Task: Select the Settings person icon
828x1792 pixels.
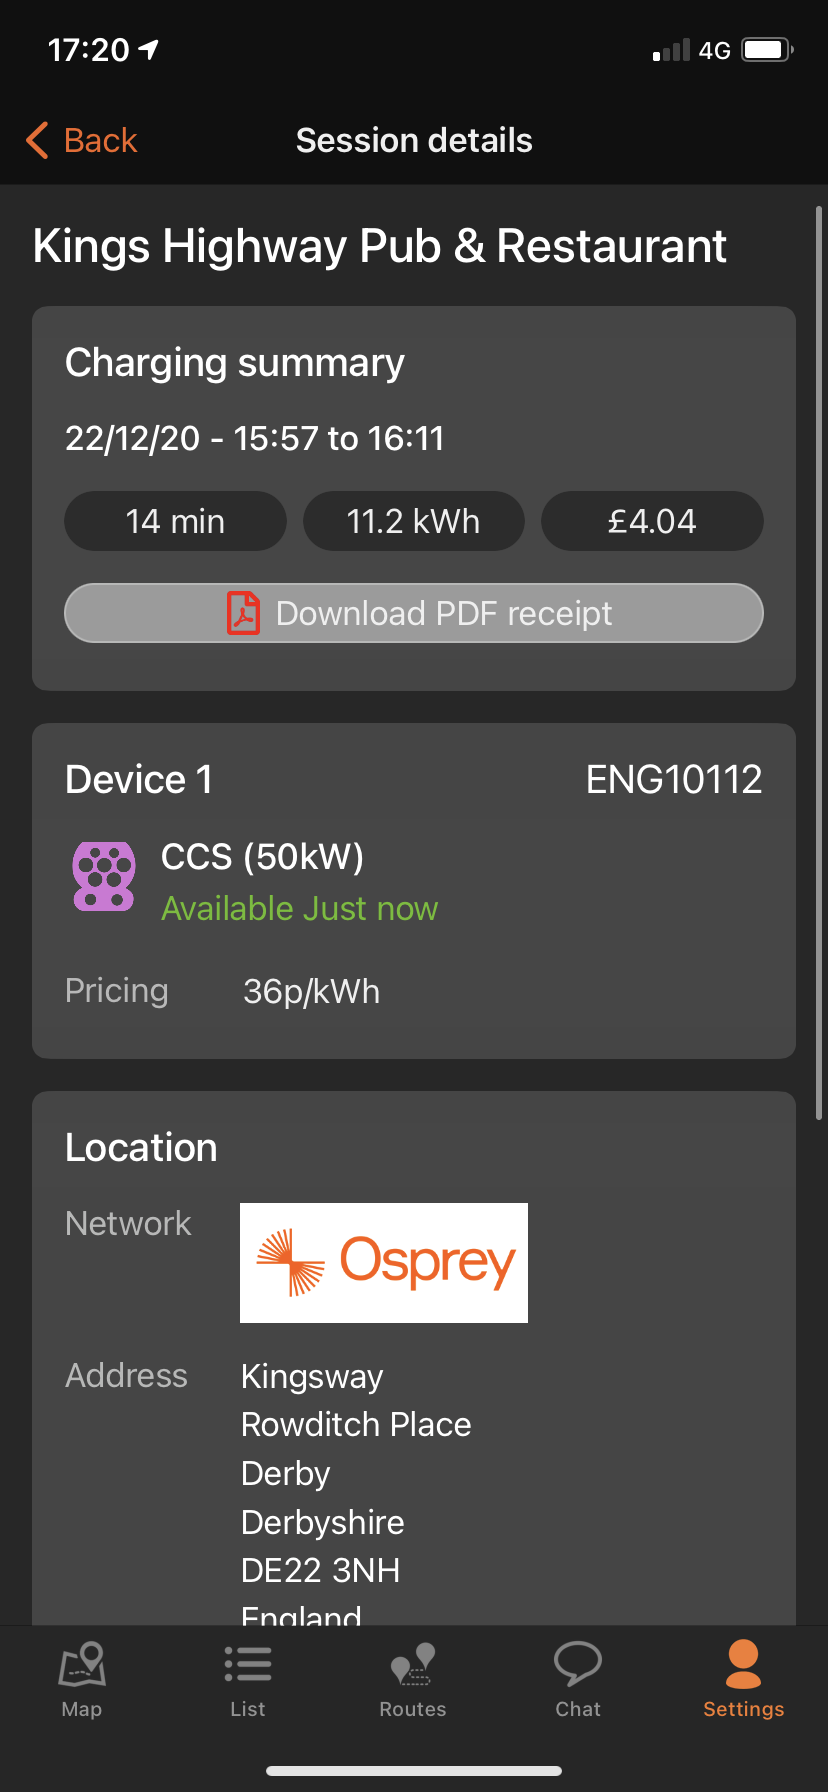Action: (x=743, y=1664)
